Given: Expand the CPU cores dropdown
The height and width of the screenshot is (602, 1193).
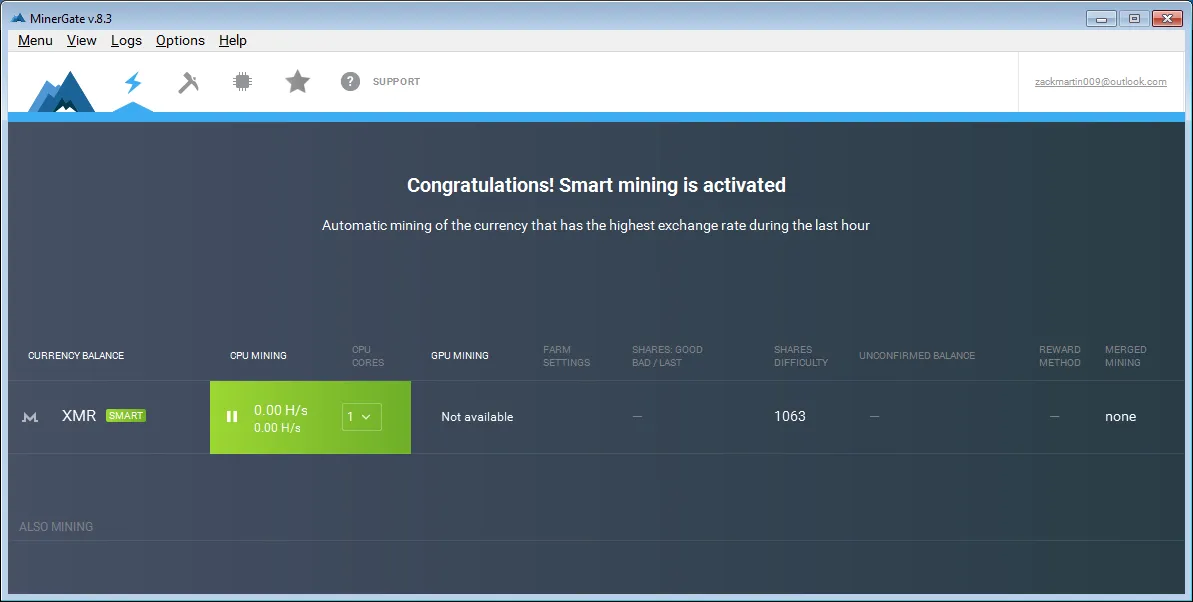Looking at the screenshot, I should click(x=361, y=416).
